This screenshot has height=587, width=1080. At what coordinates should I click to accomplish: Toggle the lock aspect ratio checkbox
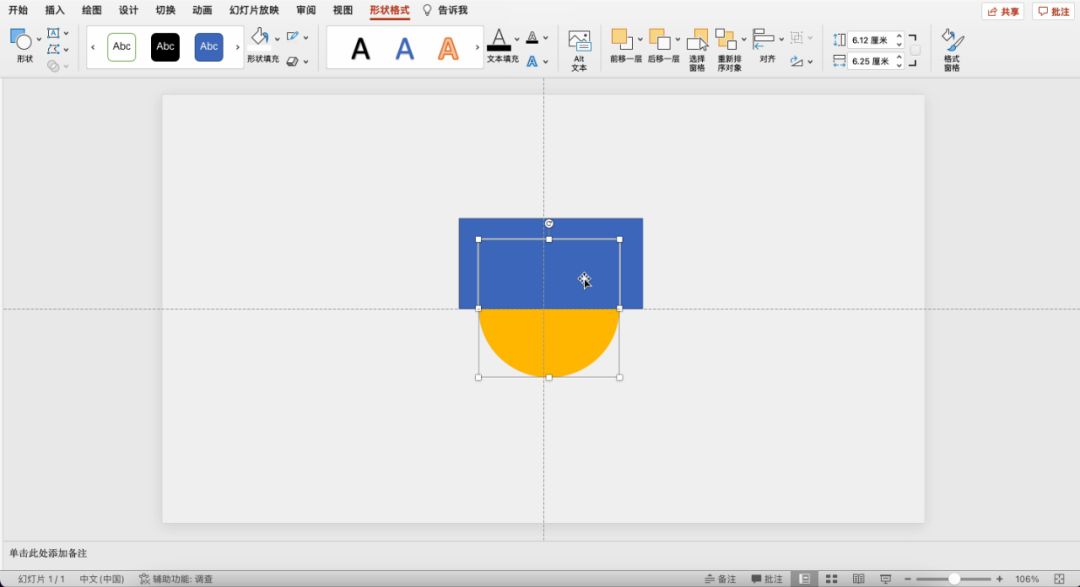(915, 50)
